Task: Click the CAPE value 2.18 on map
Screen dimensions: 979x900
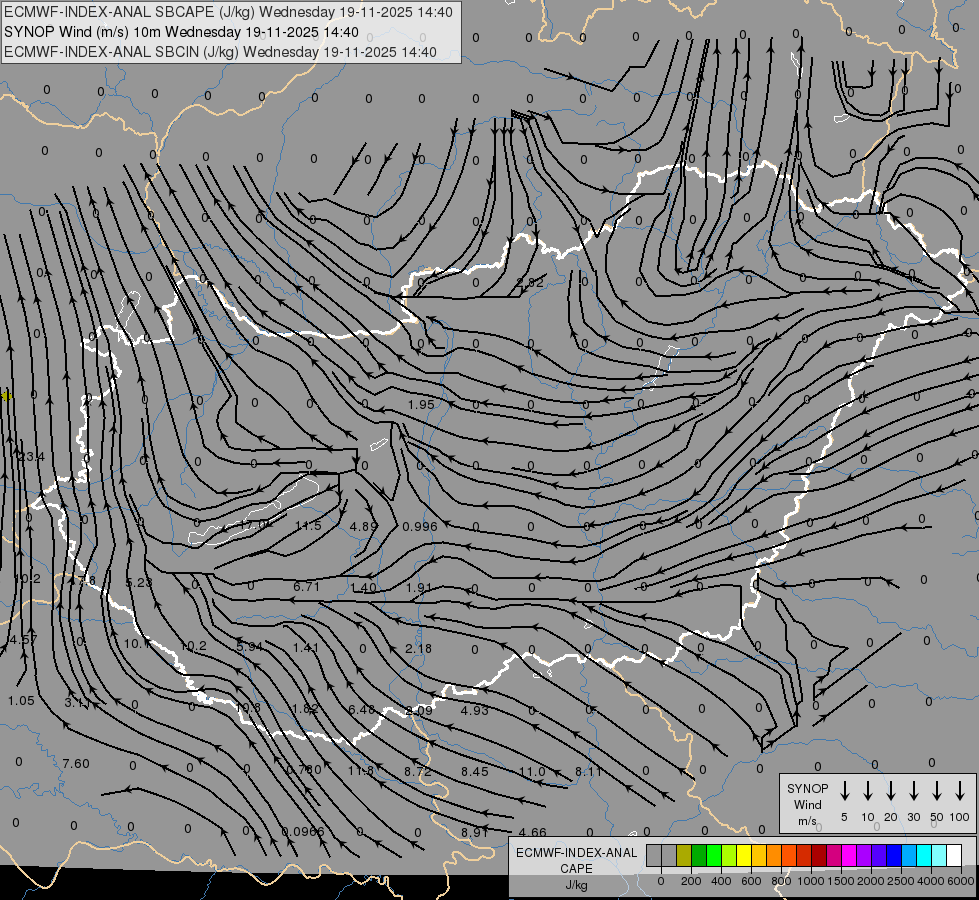Action: coord(418,648)
